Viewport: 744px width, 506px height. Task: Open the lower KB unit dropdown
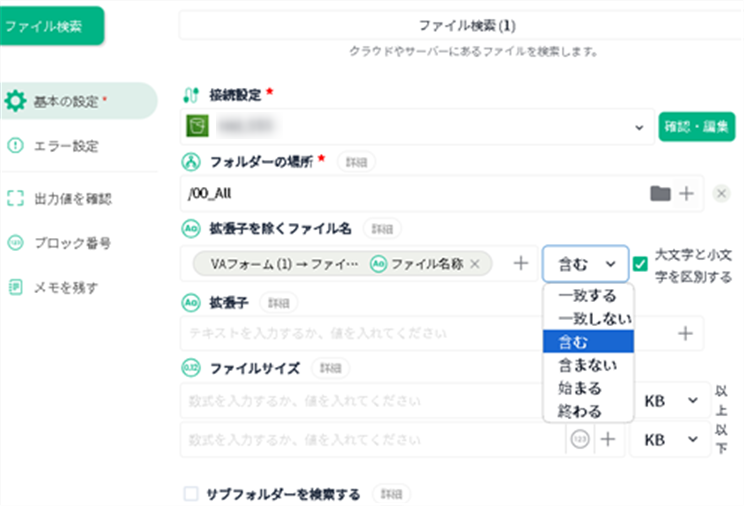point(670,439)
